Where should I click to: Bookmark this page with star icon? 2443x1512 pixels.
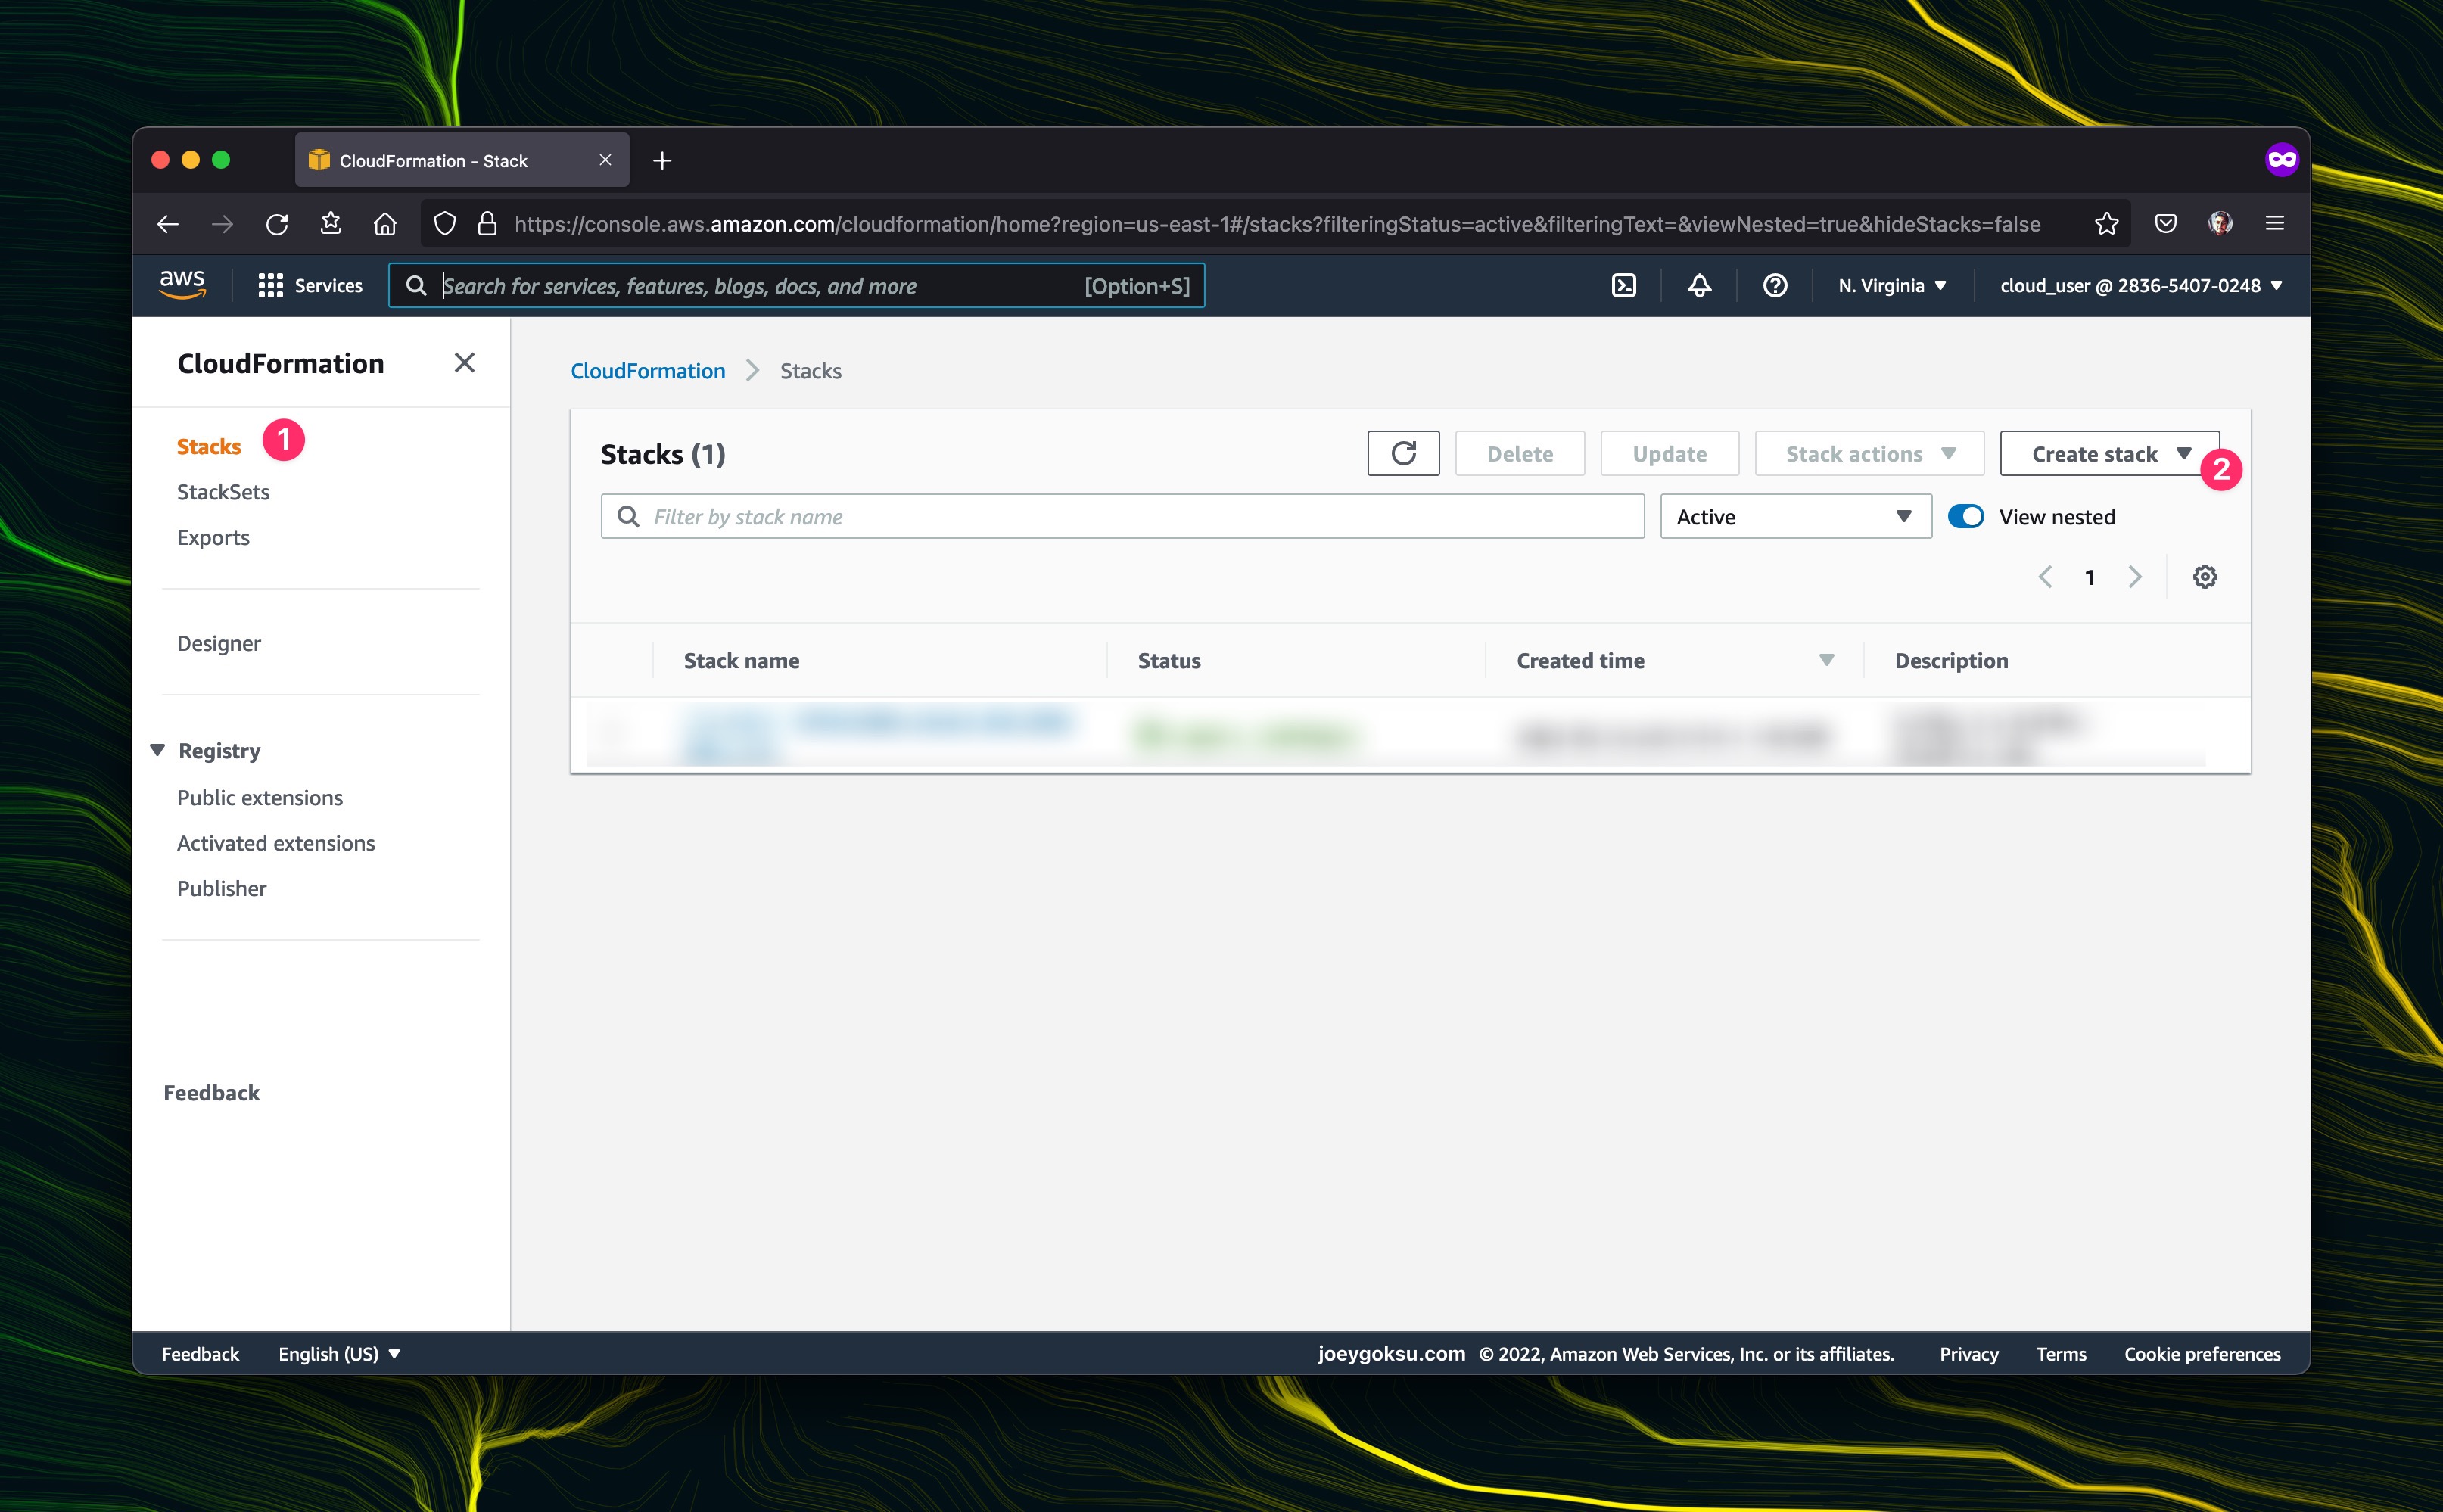(2107, 224)
